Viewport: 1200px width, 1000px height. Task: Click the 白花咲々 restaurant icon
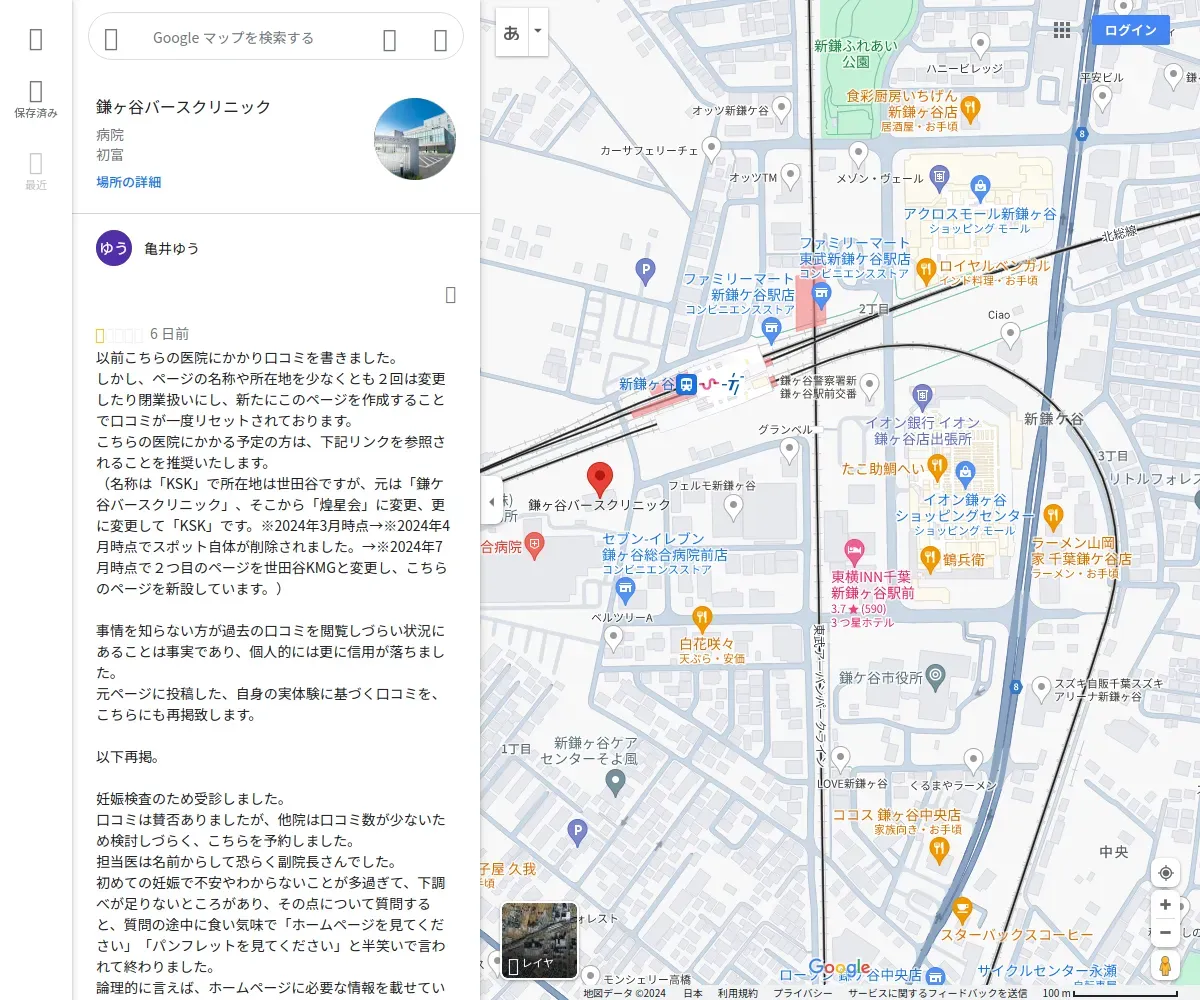702,617
